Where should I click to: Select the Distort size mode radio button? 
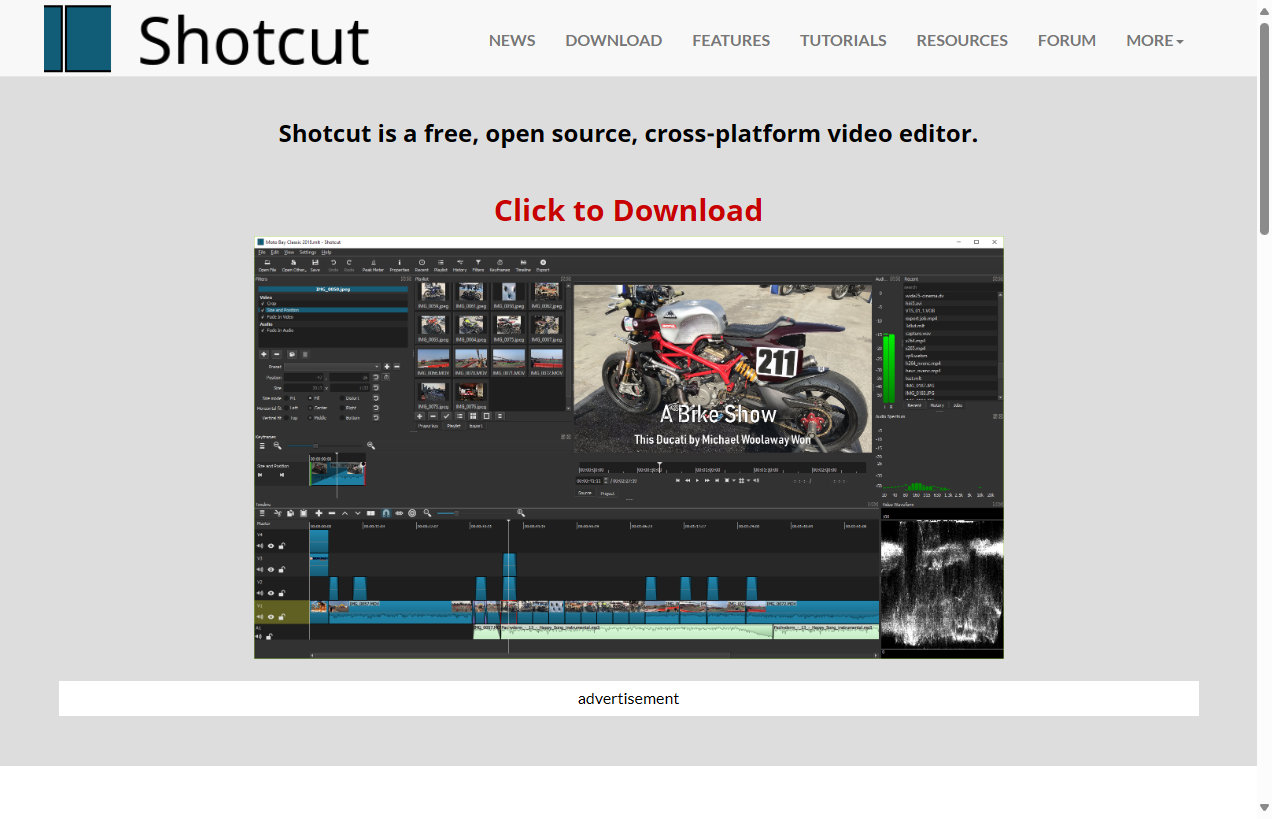coord(342,398)
